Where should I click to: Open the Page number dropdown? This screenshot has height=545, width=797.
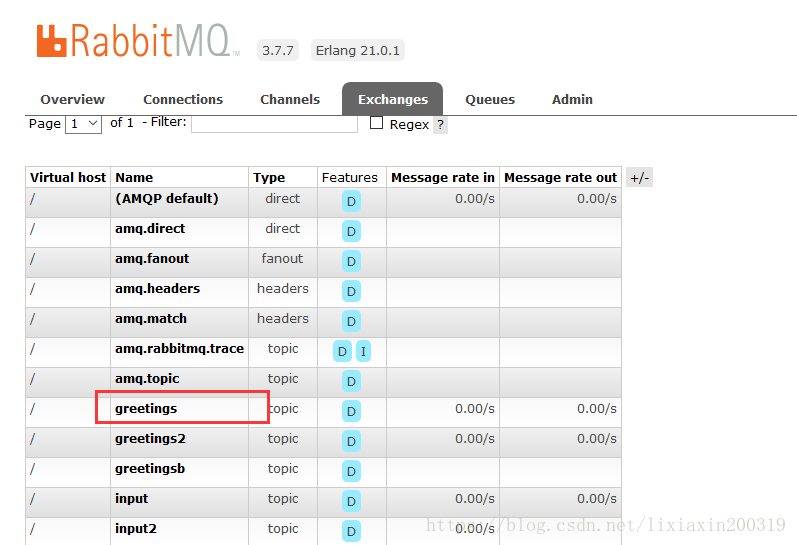[83, 124]
